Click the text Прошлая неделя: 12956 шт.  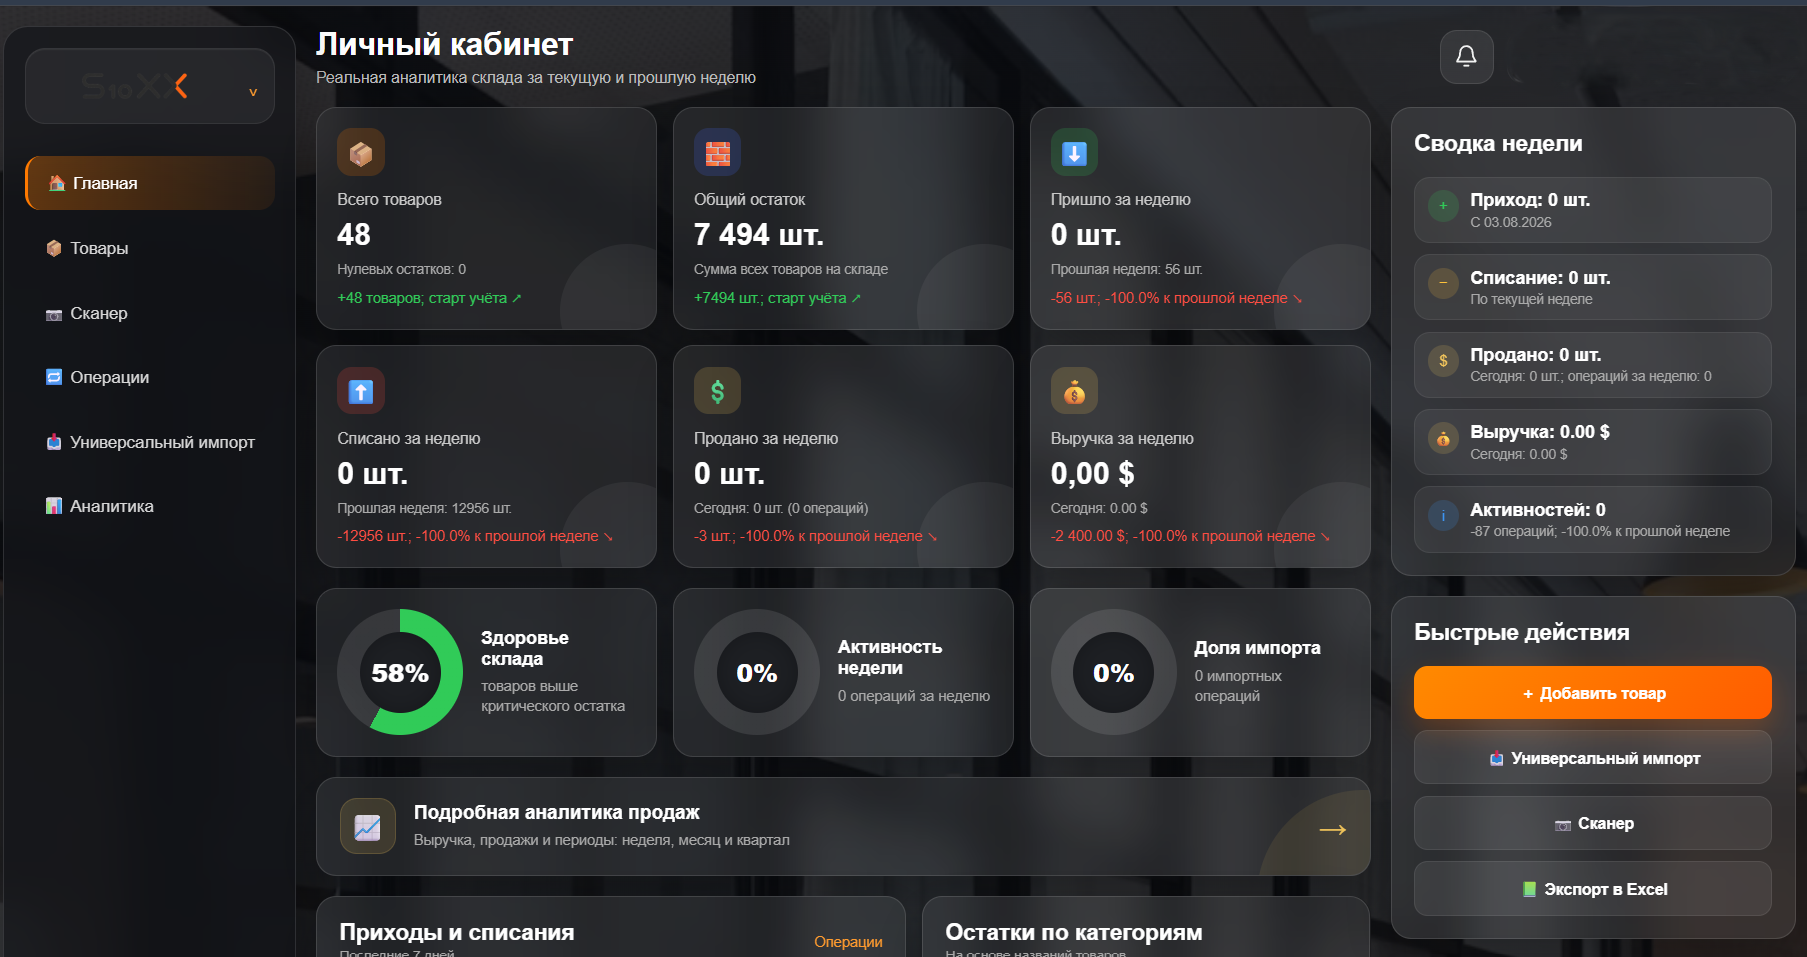(424, 508)
